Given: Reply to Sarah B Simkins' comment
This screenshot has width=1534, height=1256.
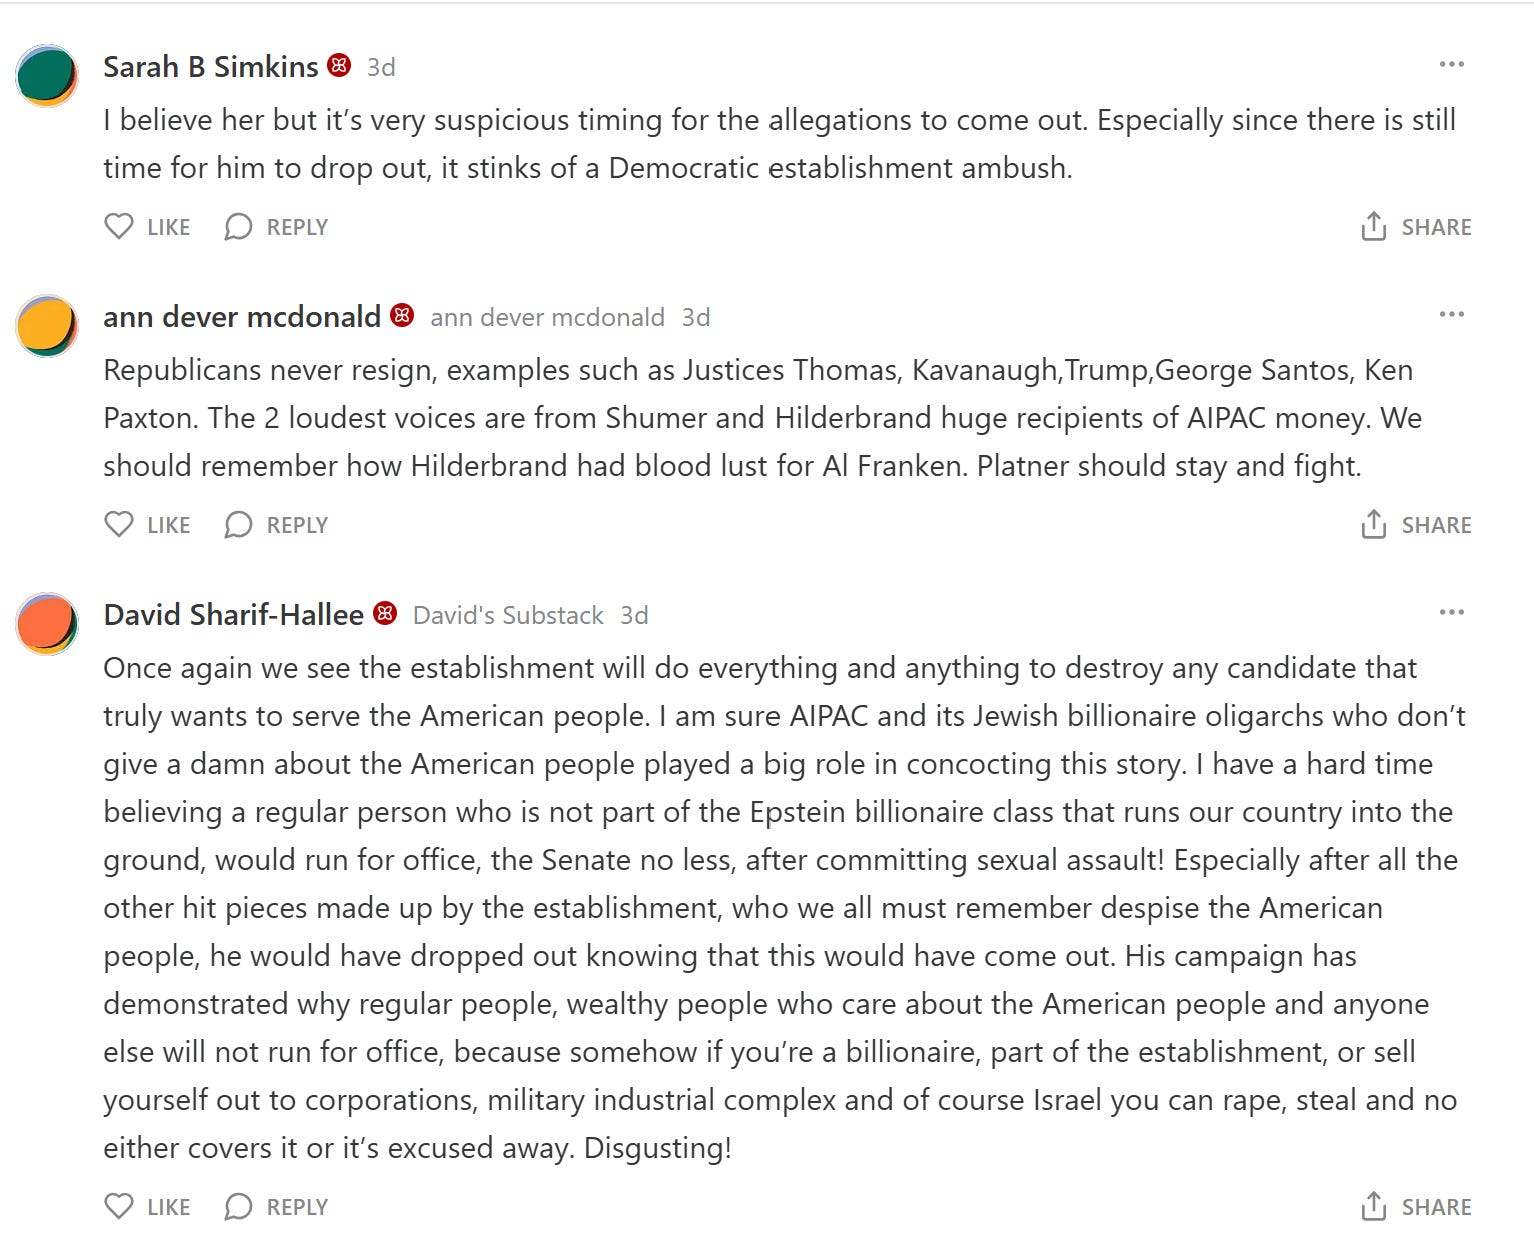Looking at the screenshot, I should click(277, 227).
